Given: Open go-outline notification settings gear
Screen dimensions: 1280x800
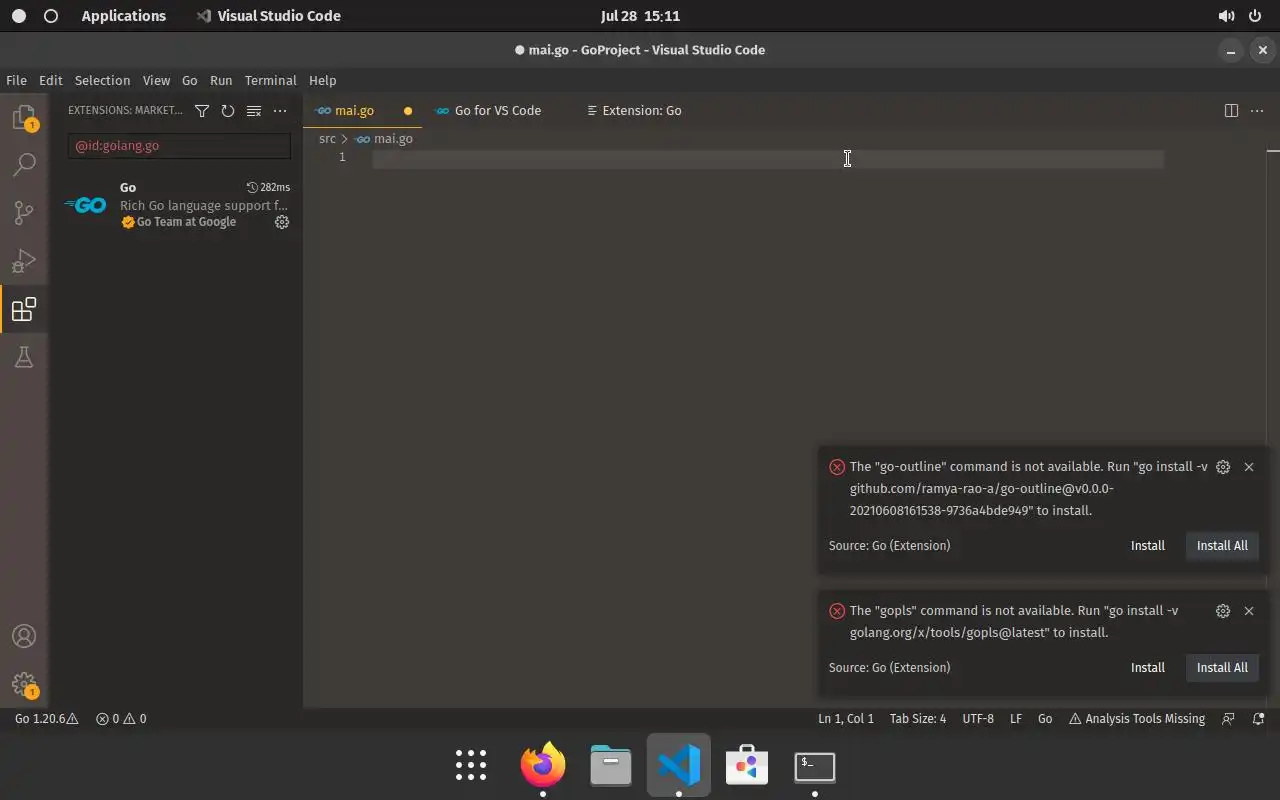Looking at the screenshot, I should point(1223,467).
